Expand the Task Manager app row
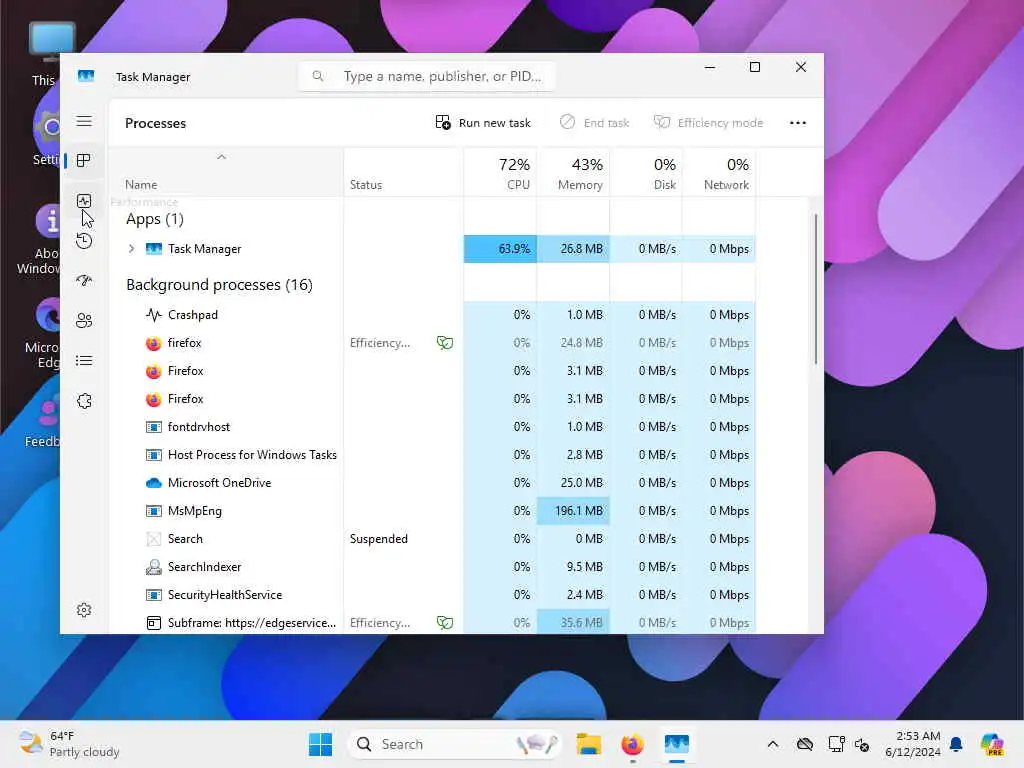The width and height of the screenshot is (1024, 768). [x=131, y=249]
